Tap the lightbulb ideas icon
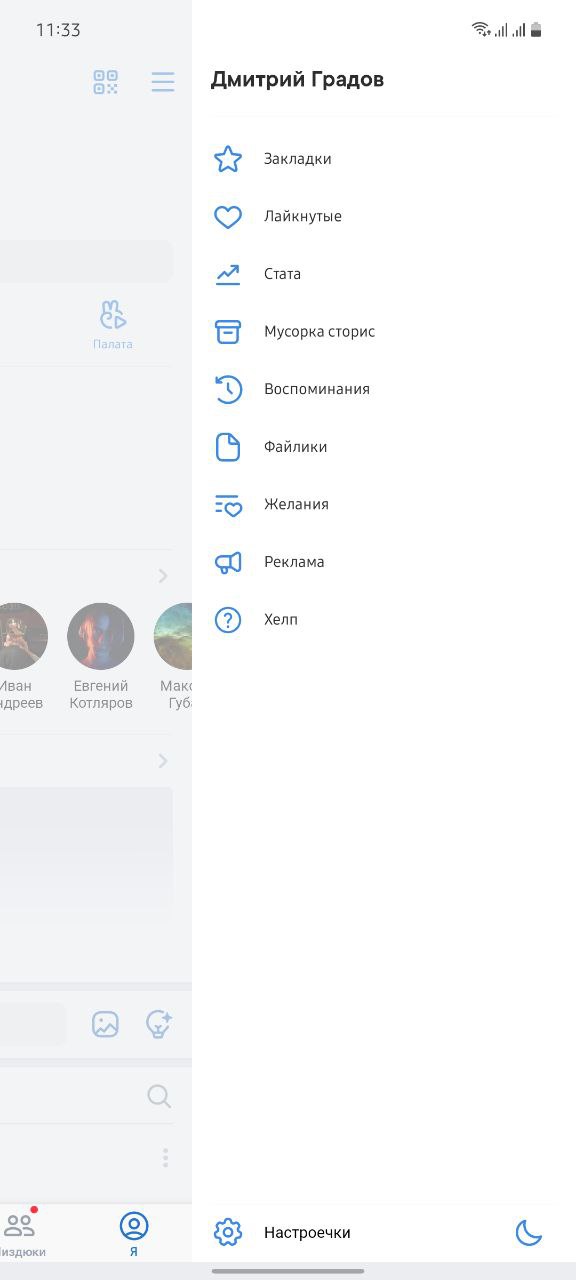 (158, 1024)
